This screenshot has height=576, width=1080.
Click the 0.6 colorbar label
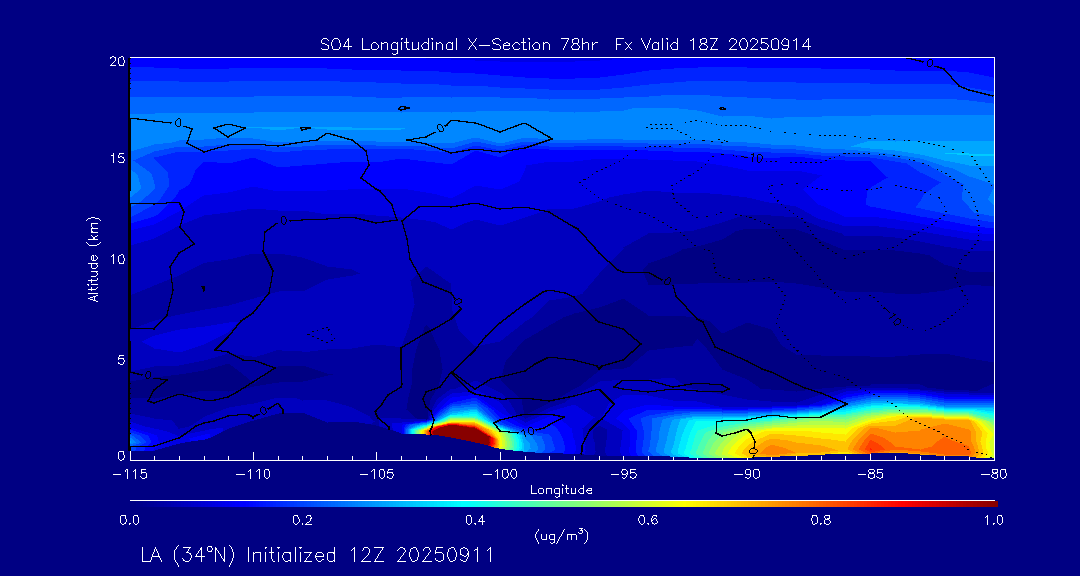coord(649,520)
